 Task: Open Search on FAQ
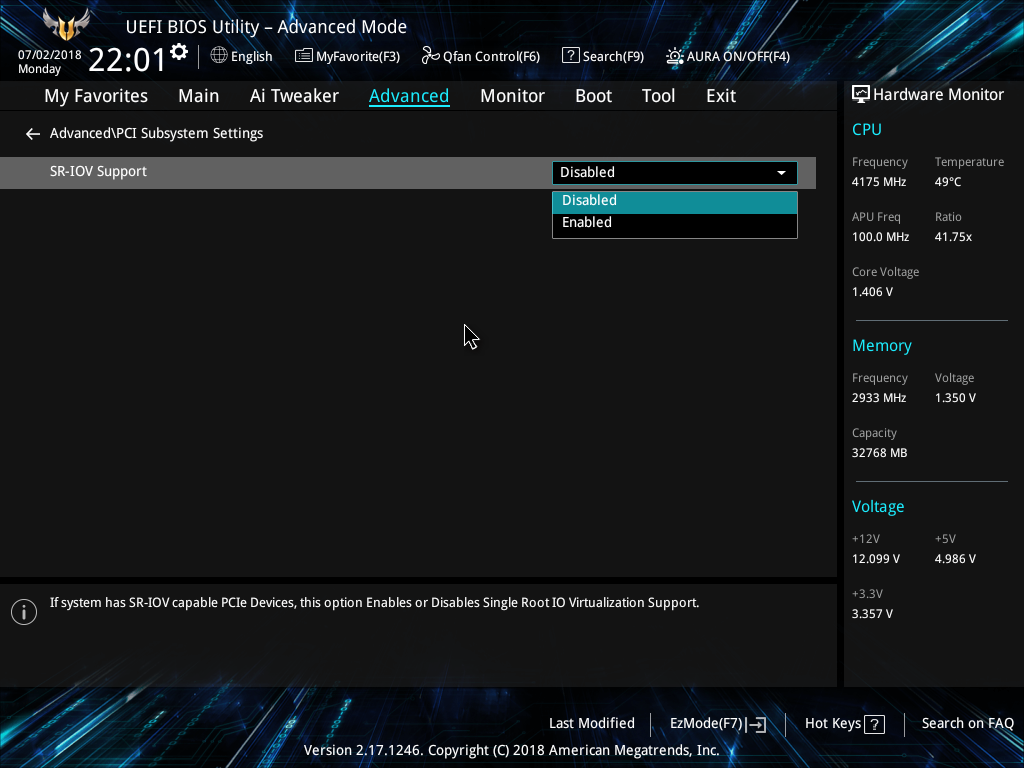click(968, 724)
